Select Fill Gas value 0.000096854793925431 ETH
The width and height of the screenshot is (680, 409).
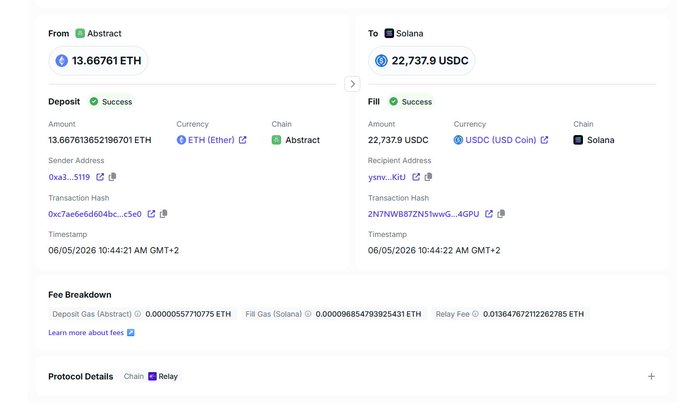point(368,314)
